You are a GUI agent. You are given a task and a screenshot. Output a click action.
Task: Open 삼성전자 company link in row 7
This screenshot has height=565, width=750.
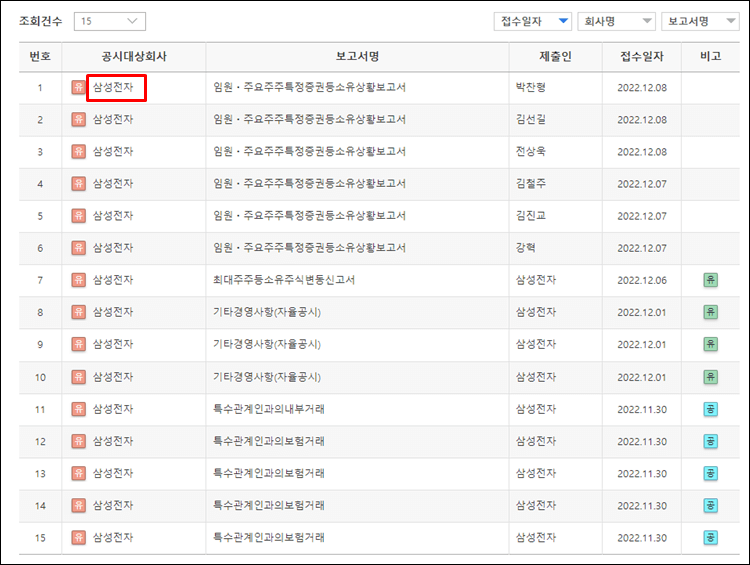point(113,279)
